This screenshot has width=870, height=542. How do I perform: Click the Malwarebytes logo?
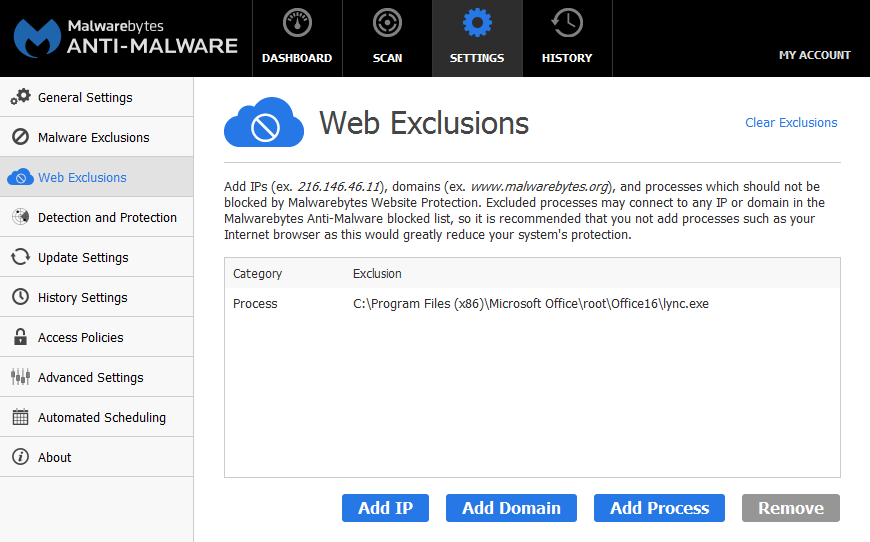(37, 38)
